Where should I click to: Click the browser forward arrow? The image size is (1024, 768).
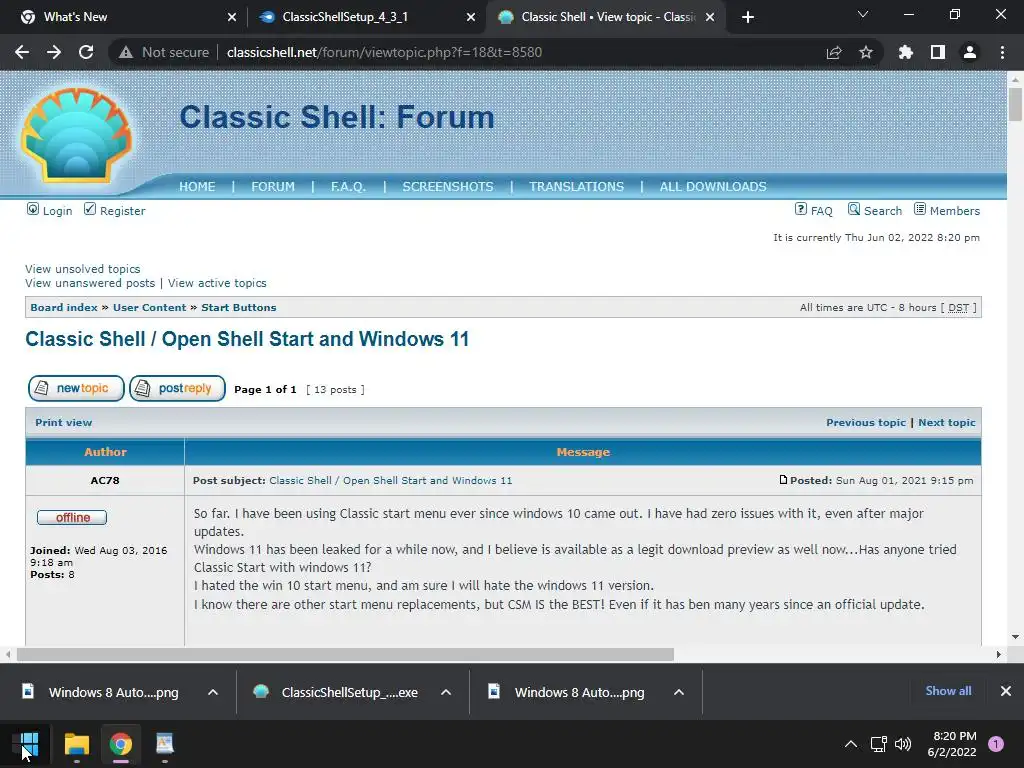click(x=54, y=52)
